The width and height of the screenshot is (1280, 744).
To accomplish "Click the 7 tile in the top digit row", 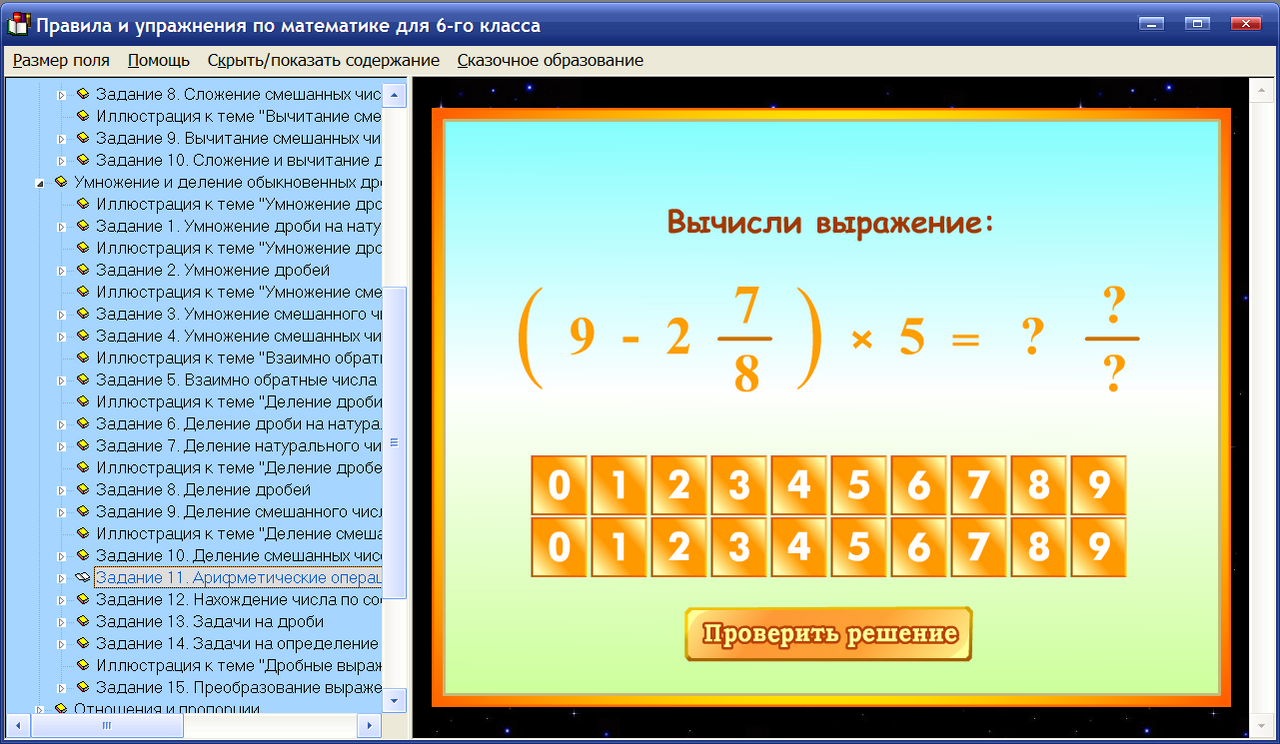I will coord(979,487).
